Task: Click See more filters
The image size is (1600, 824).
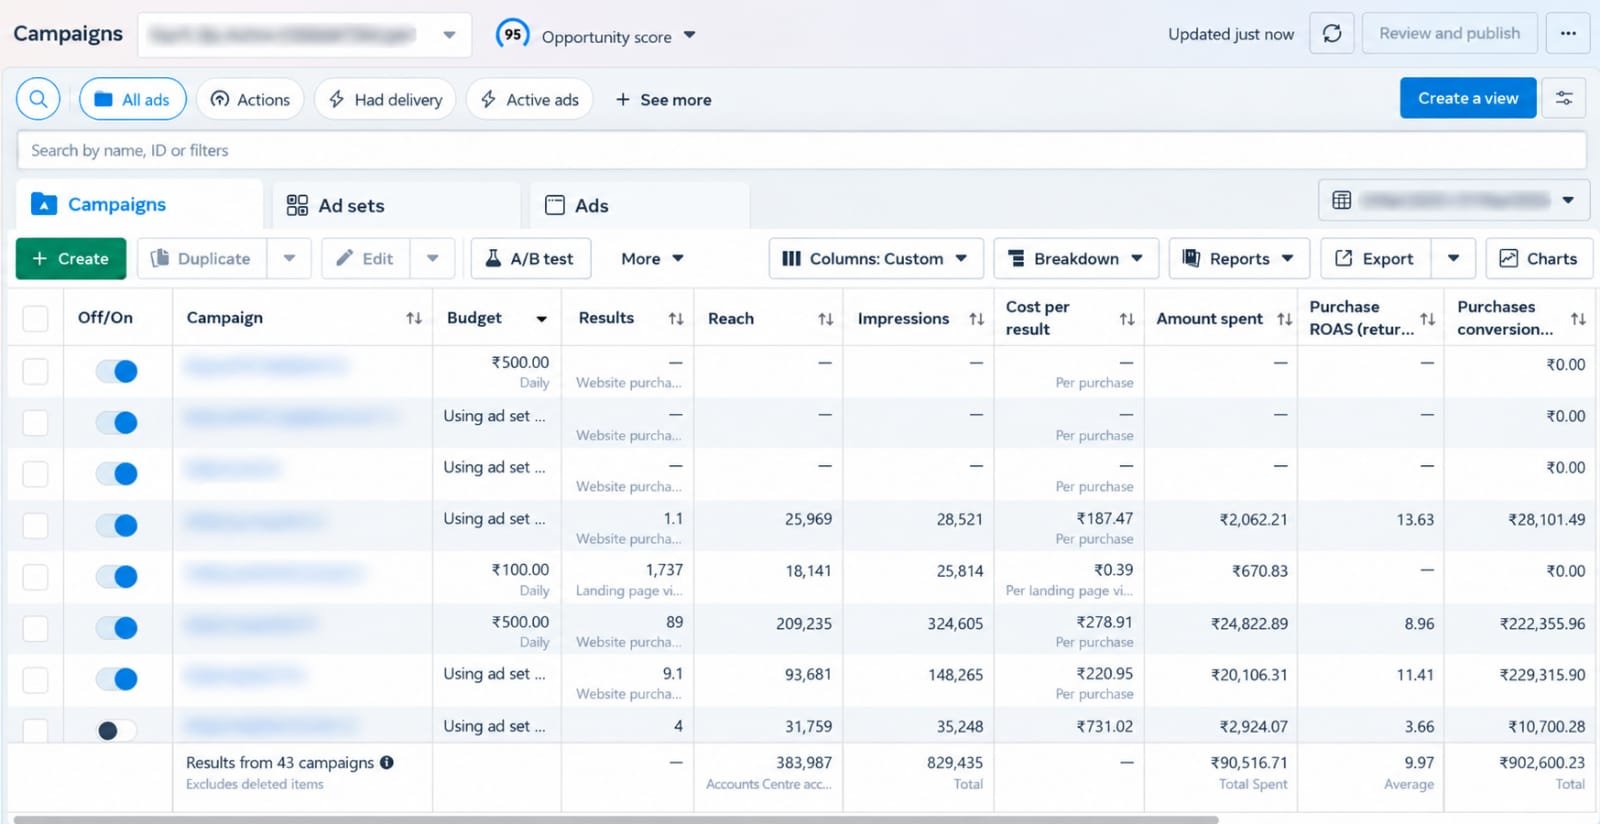Action: click(x=663, y=99)
